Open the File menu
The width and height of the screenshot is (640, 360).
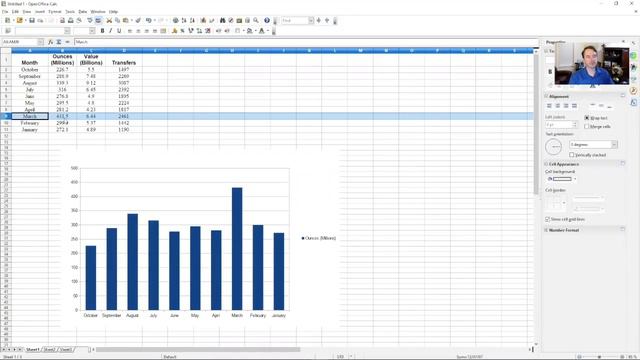pos(5,12)
